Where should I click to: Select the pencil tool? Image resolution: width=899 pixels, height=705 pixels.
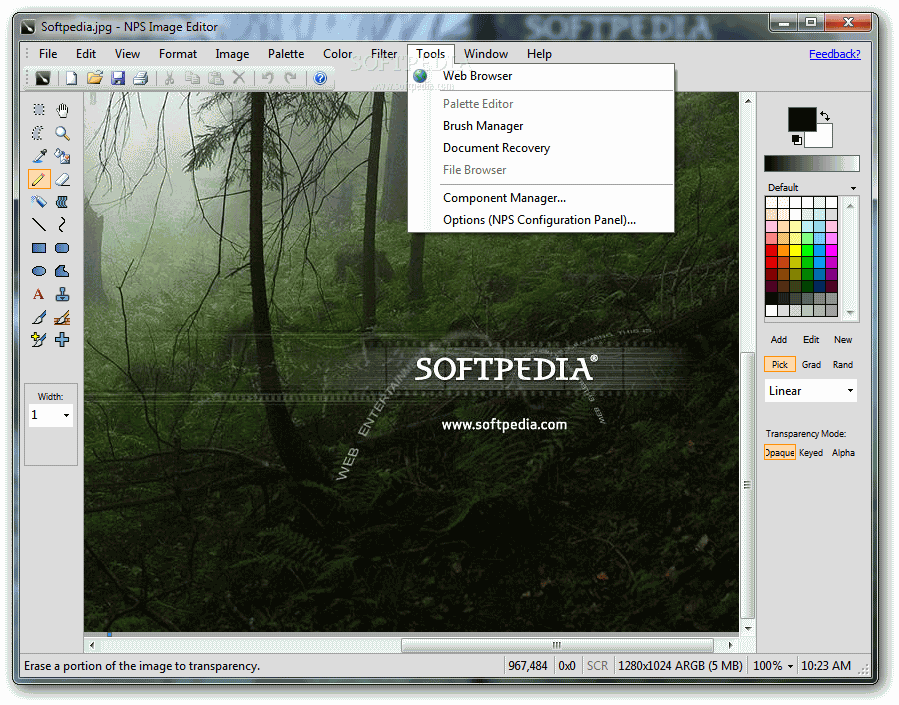pos(39,179)
